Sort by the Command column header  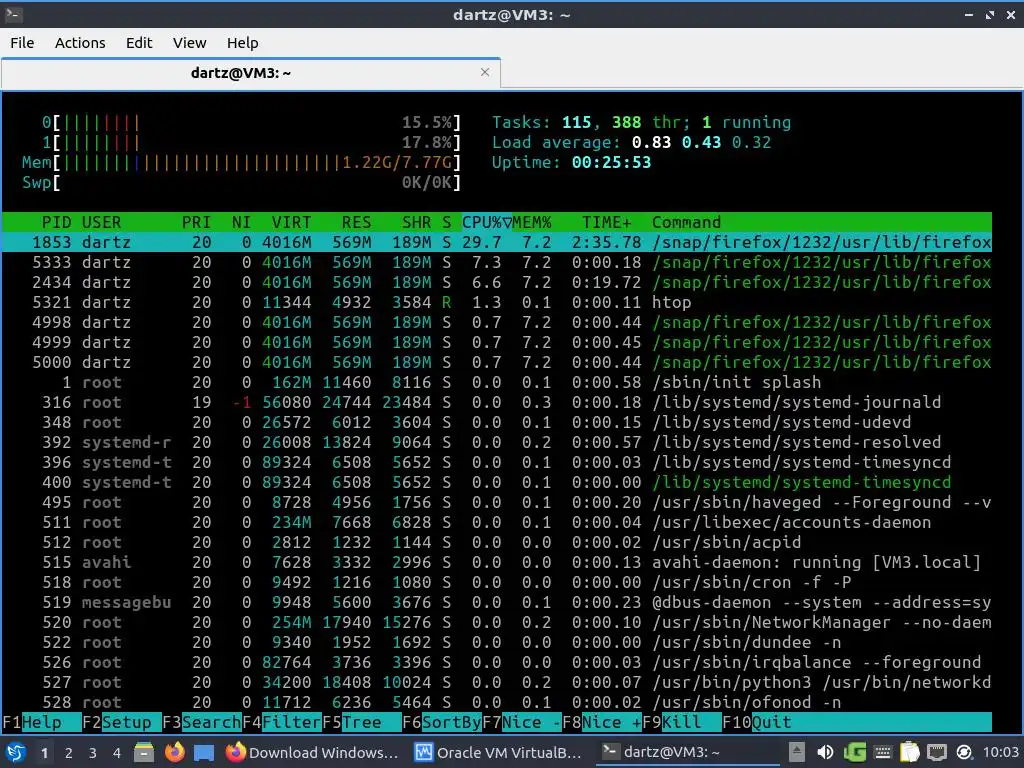pyautogui.click(x=686, y=222)
